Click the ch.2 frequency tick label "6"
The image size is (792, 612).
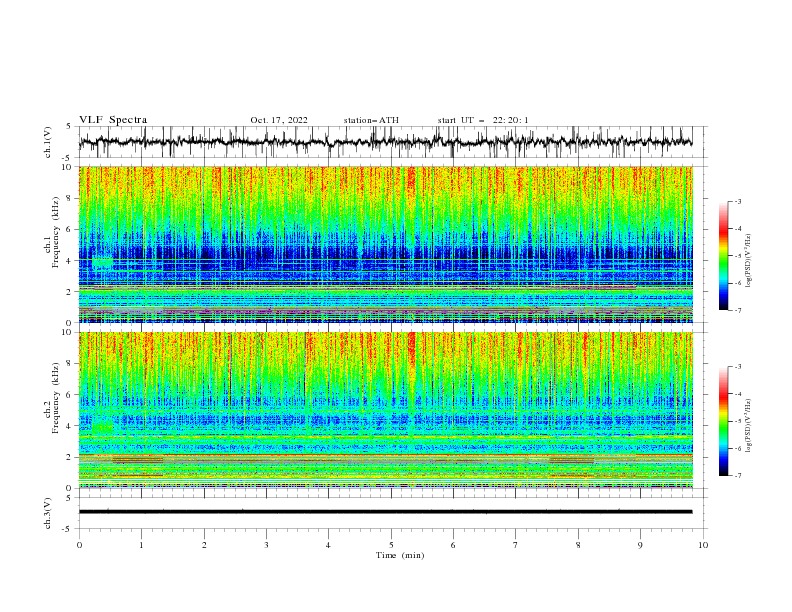click(x=70, y=395)
